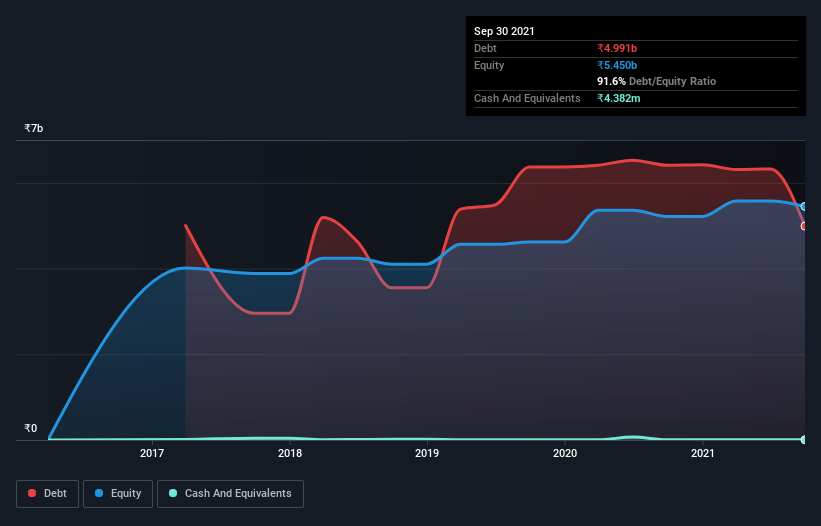Click the ₹0 y-axis label

tap(30, 428)
